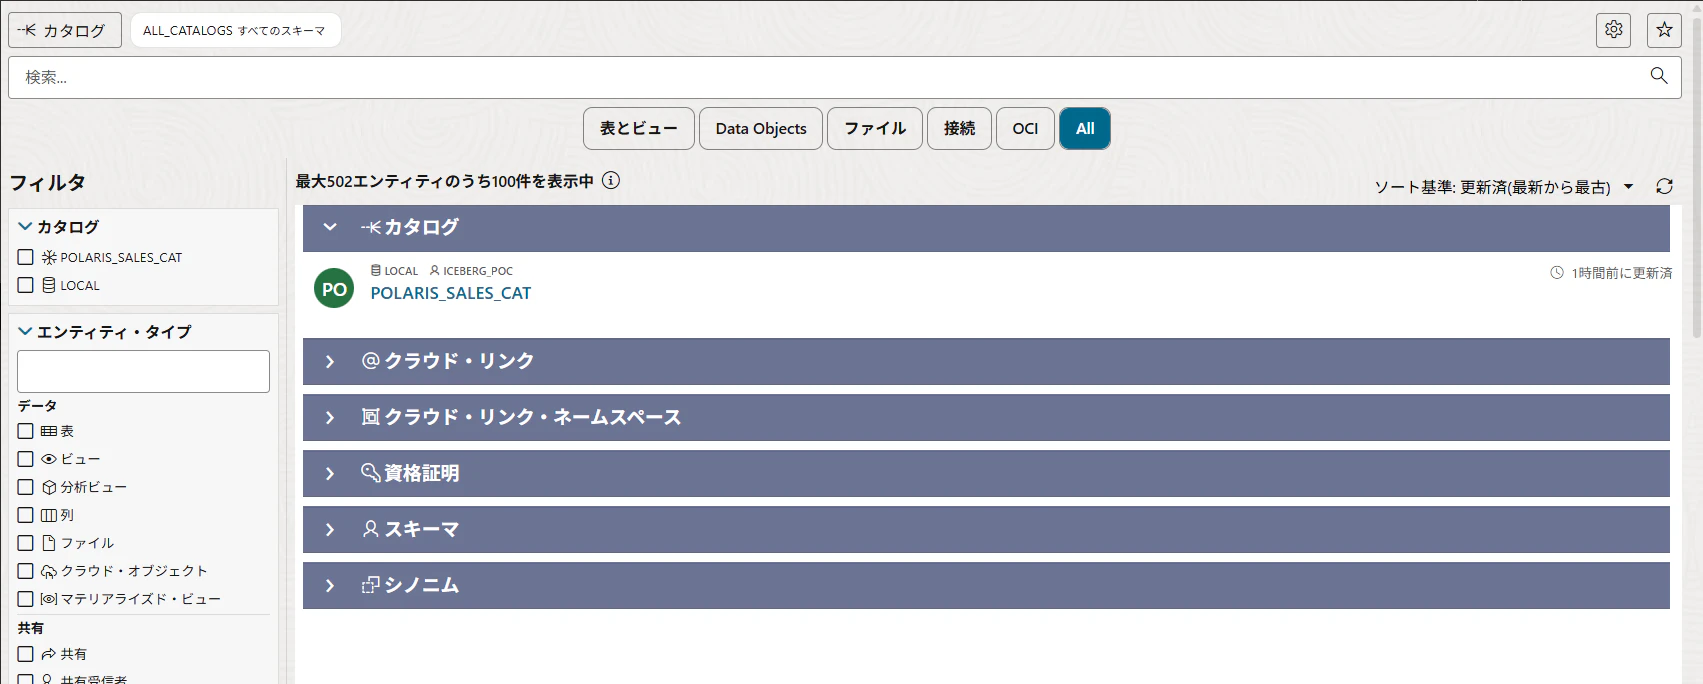This screenshot has height=684, width=1703.
Task: Switch to the Data Objects tab
Action: [761, 128]
